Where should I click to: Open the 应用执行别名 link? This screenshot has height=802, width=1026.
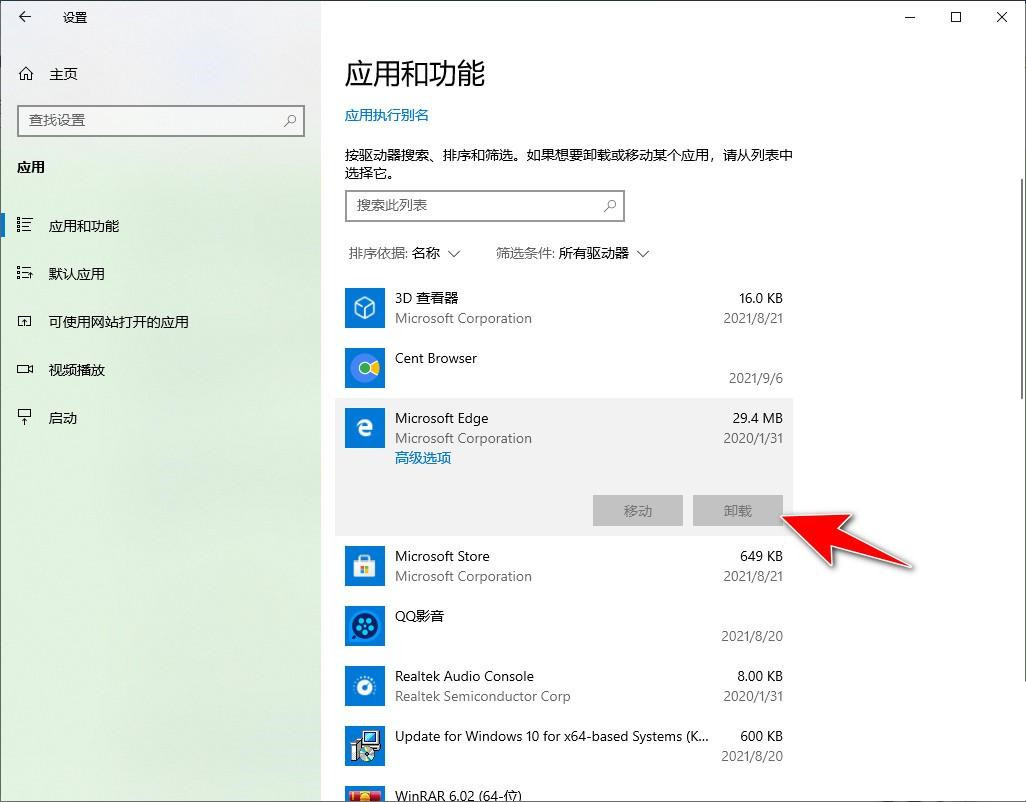pos(387,115)
